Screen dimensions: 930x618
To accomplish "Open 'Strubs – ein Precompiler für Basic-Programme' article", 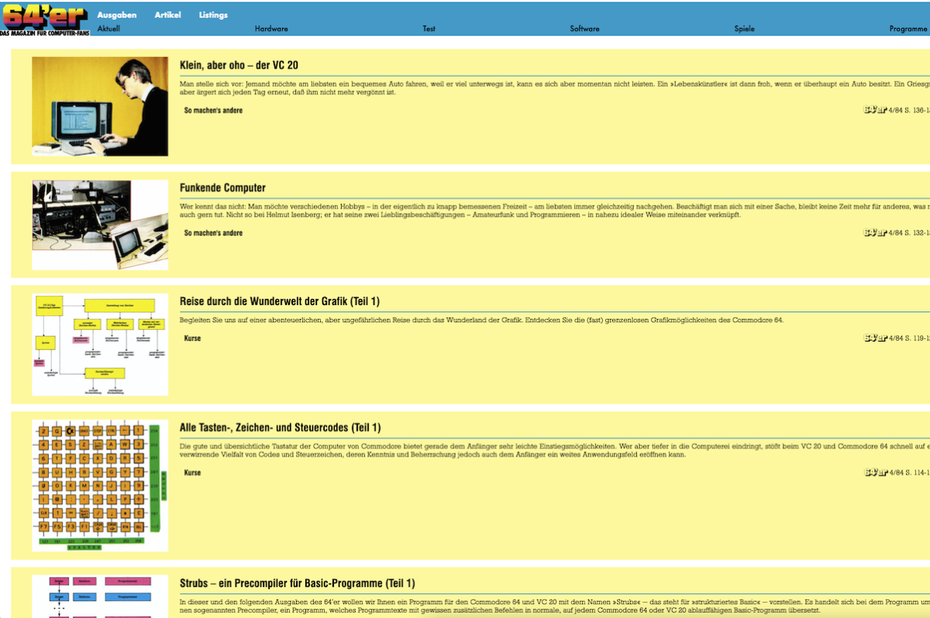I will click(x=297, y=583).
